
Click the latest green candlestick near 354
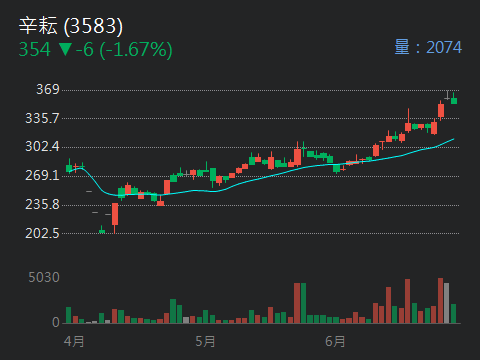point(454,99)
